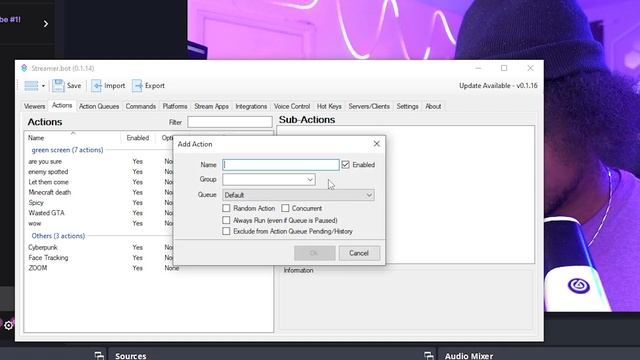This screenshot has width=640, height=360.
Task: Open the About tab
Action: pyautogui.click(x=433, y=106)
